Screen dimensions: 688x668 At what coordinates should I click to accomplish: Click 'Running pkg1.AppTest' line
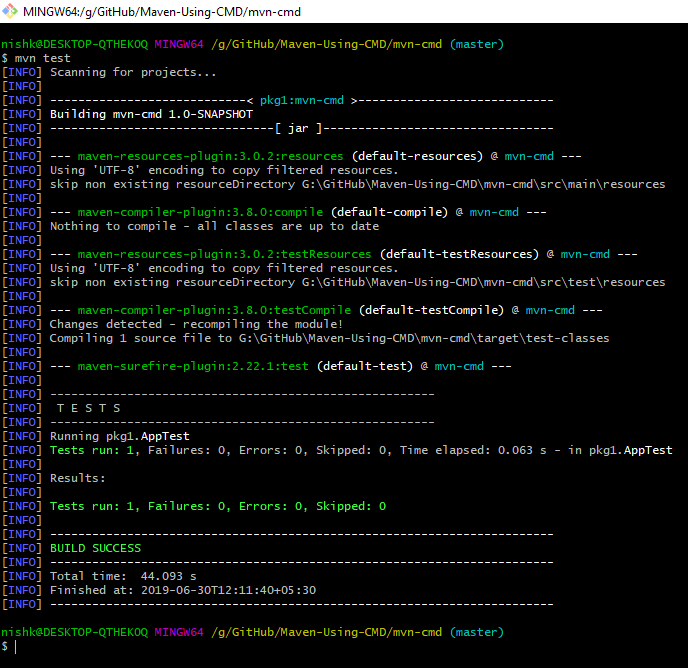119,437
